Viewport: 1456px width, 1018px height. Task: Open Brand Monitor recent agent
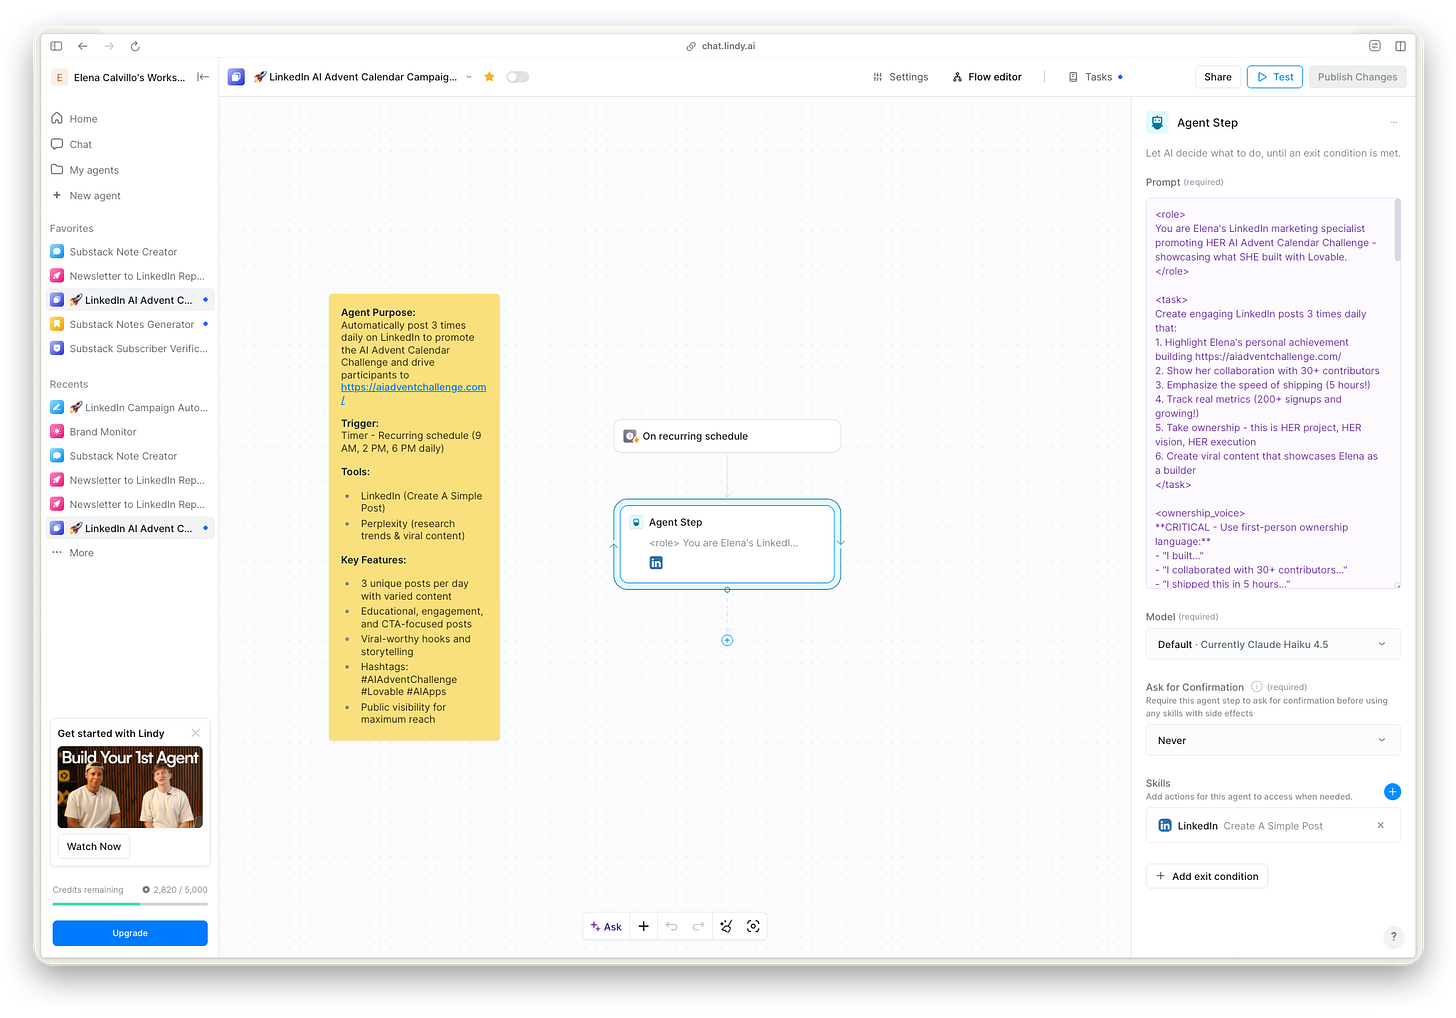click(130, 432)
